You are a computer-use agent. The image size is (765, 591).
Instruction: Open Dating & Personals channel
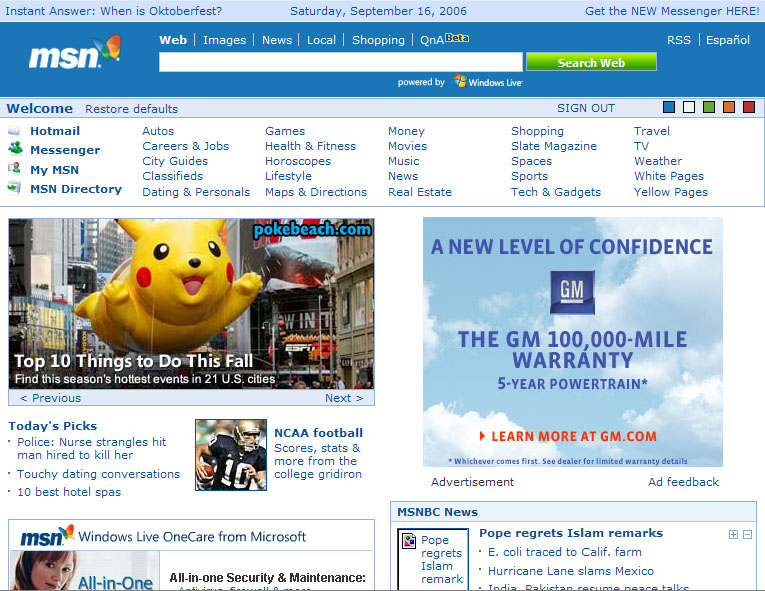click(x=196, y=192)
